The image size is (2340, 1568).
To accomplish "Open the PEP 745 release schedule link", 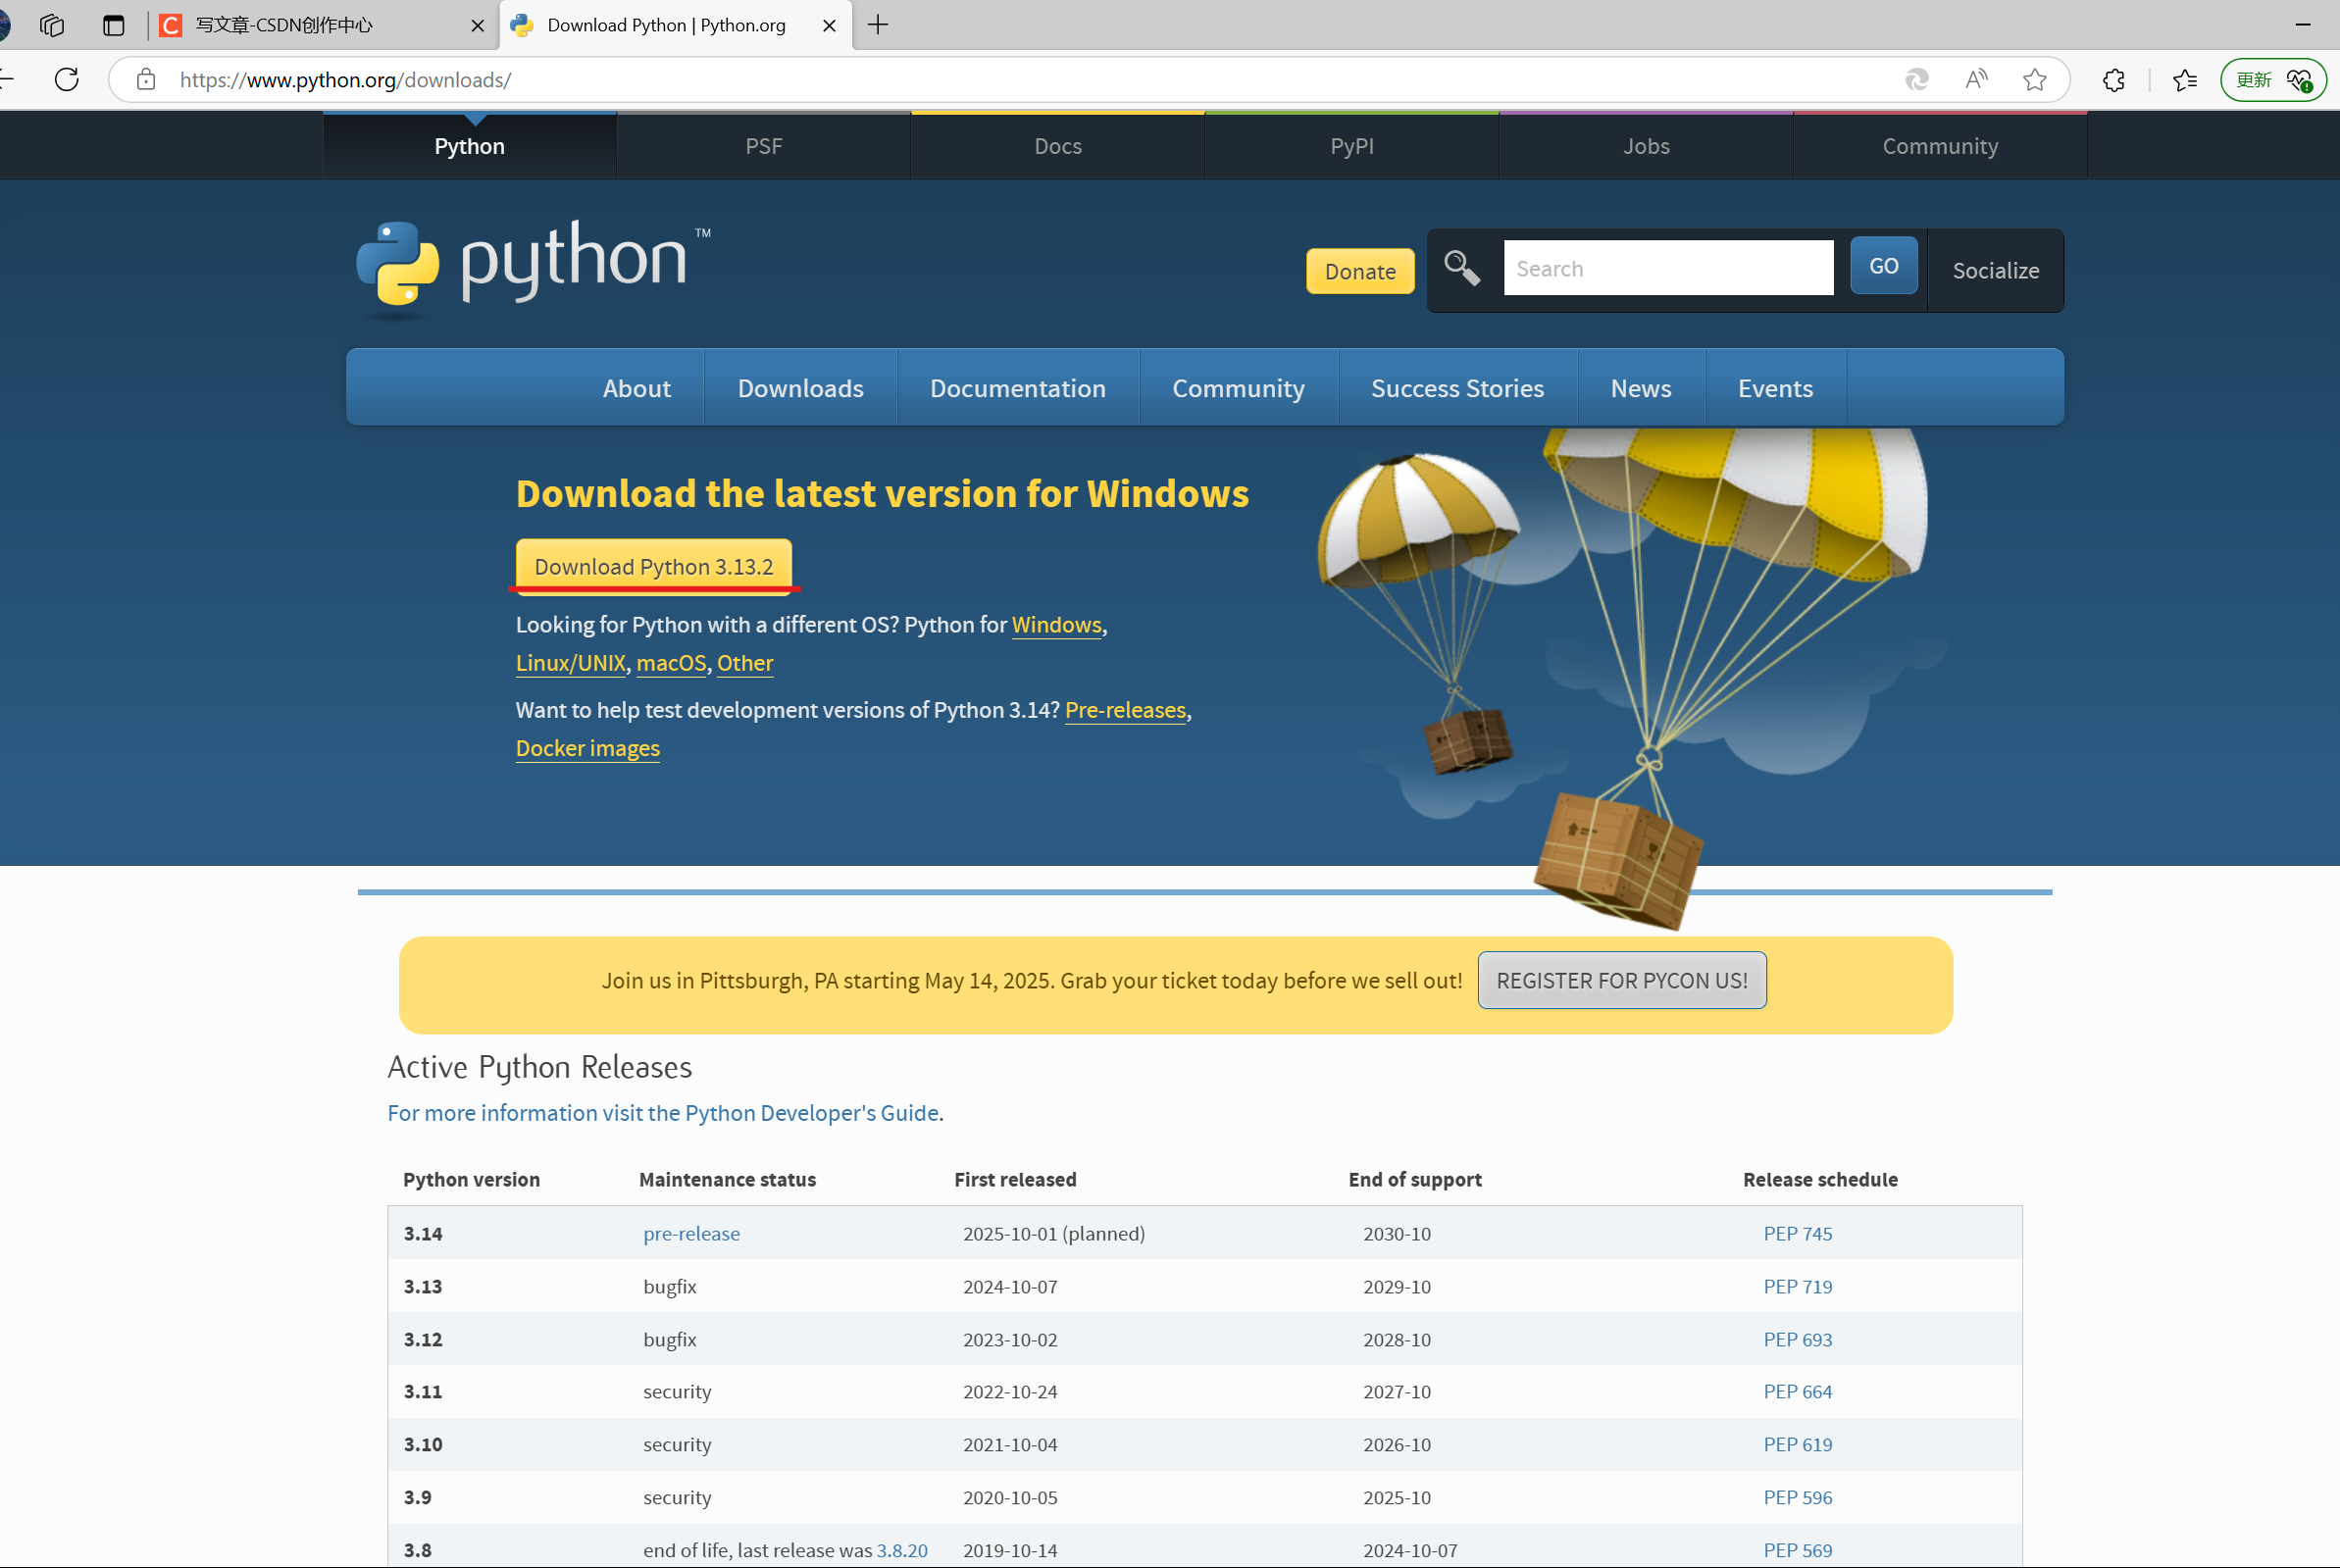I will click(x=1797, y=1233).
